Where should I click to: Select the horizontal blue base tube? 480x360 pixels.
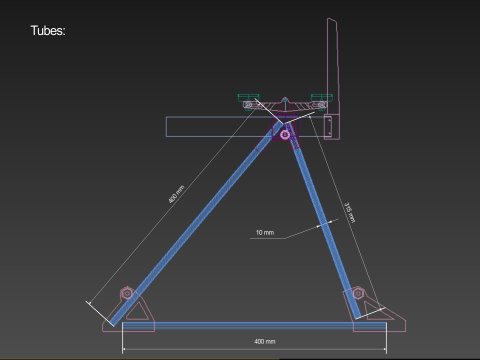(254, 326)
